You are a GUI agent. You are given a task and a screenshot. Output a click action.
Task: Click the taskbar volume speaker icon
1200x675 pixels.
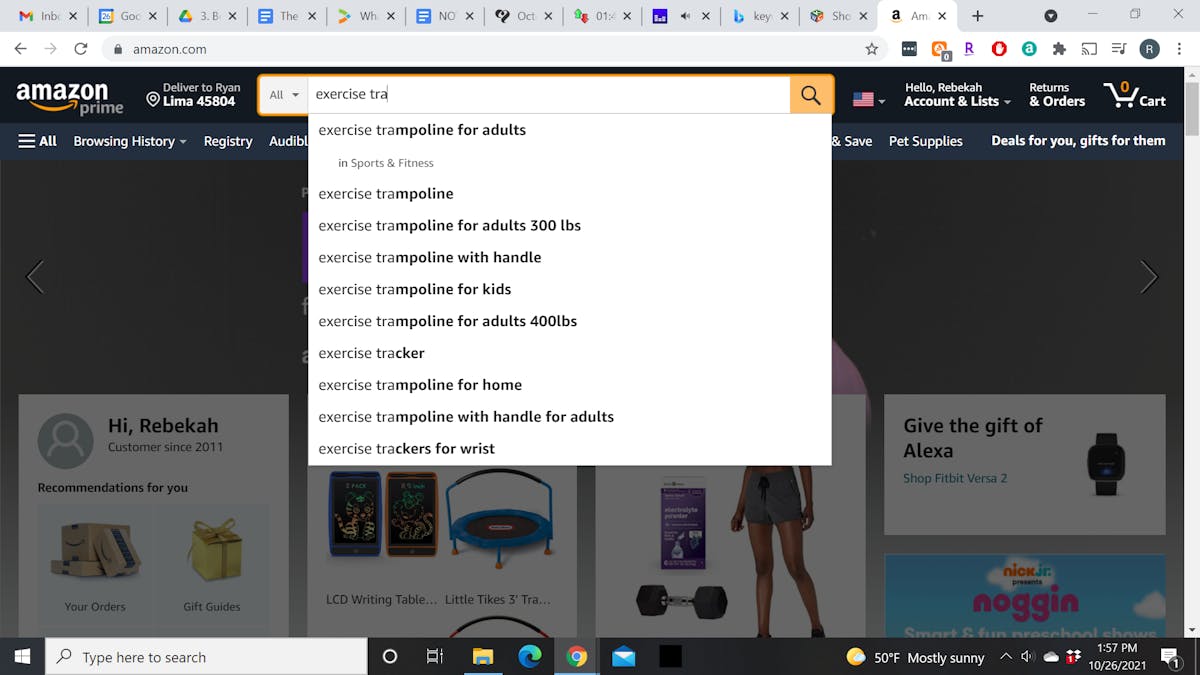(x=1028, y=657)
